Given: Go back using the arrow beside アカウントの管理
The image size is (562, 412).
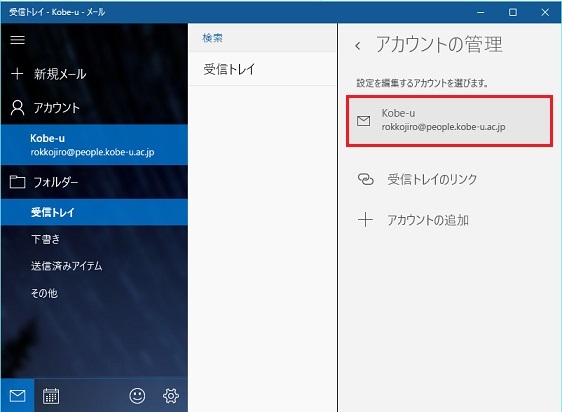Looking at the screenshot, I should pos(357,46).
